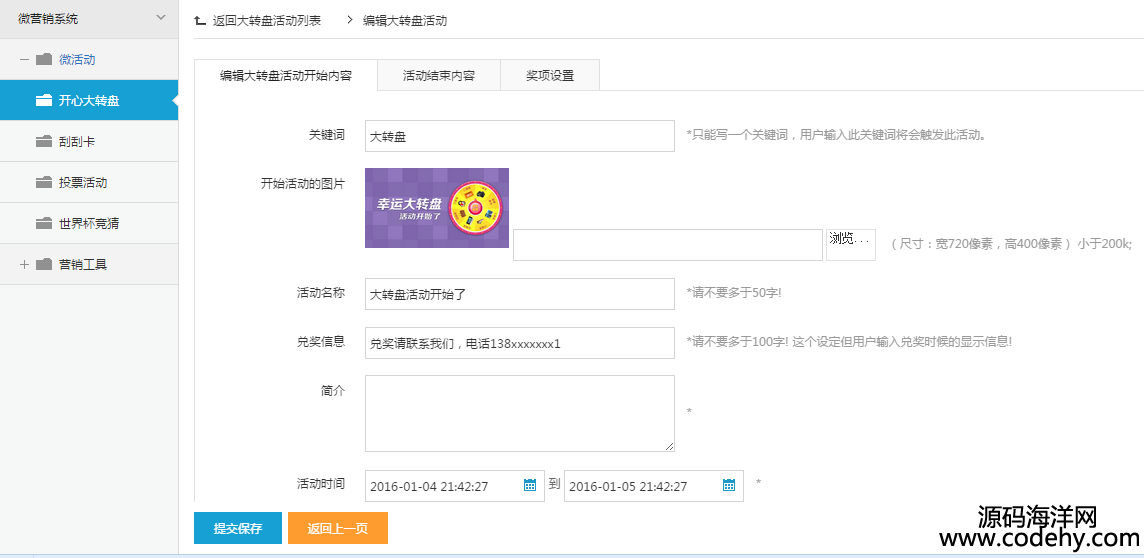The width and height of the screenshot is (1144, 558).
Task: Click the image file path input
Action: tap(668, 244)
